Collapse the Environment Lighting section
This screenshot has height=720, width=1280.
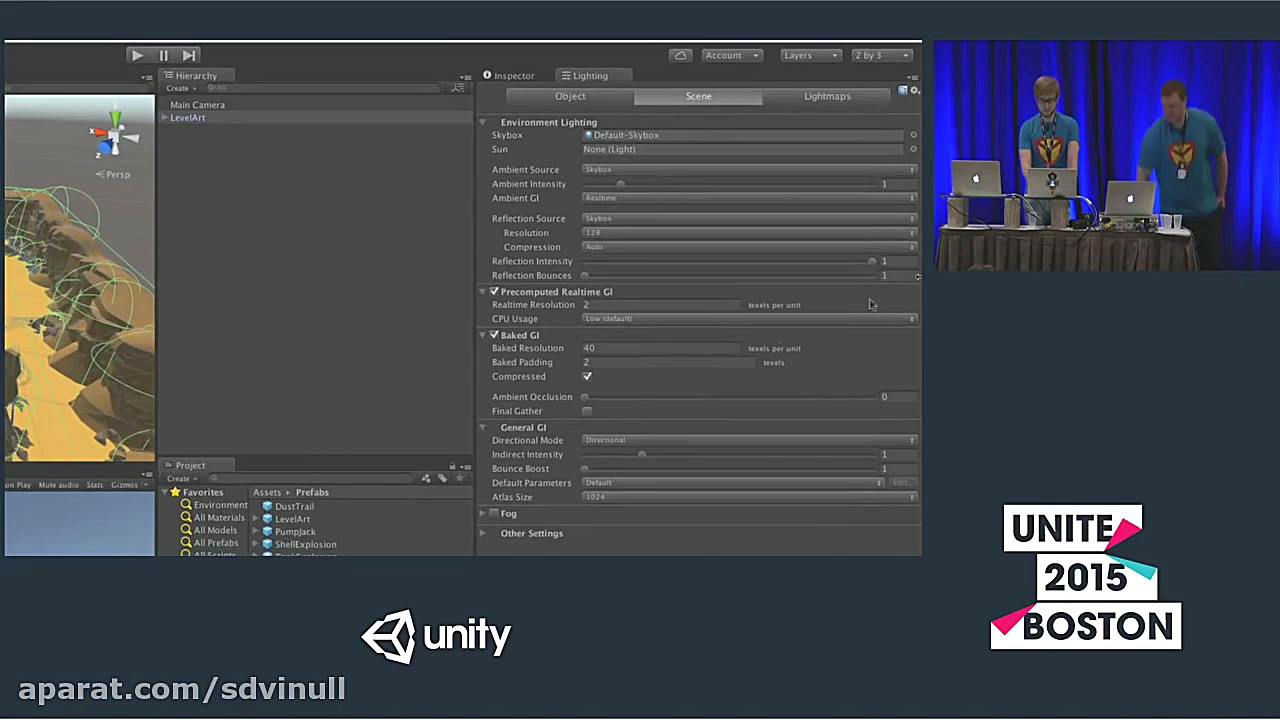coord(483,122)
